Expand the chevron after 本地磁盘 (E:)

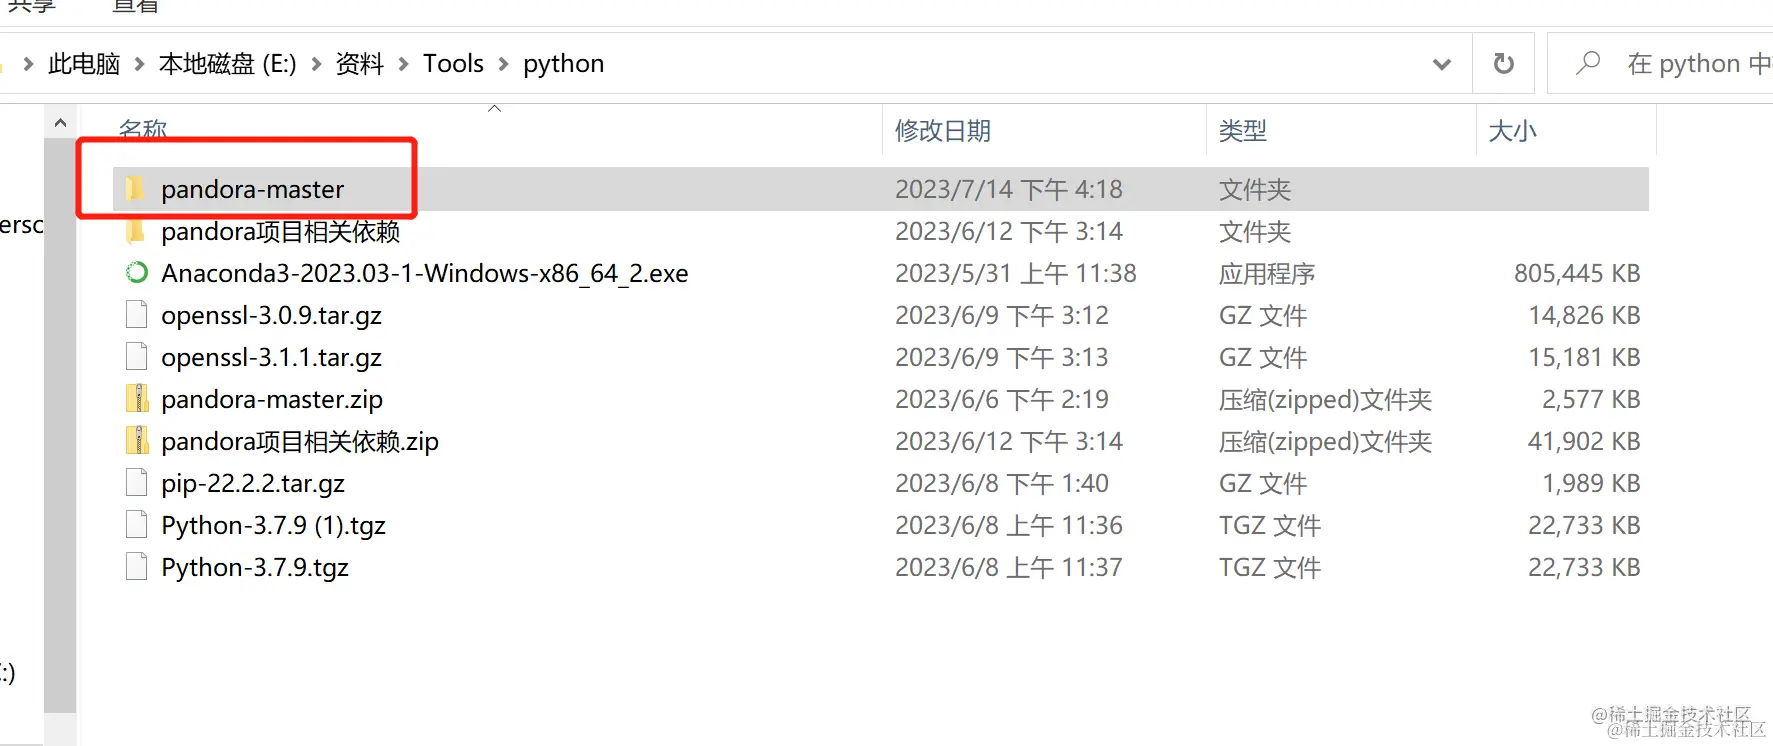click(x=316, y=64)
